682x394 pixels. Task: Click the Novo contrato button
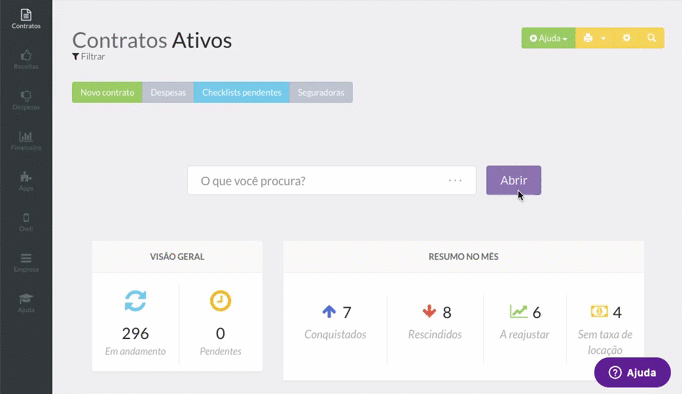[x=107, y=92]
